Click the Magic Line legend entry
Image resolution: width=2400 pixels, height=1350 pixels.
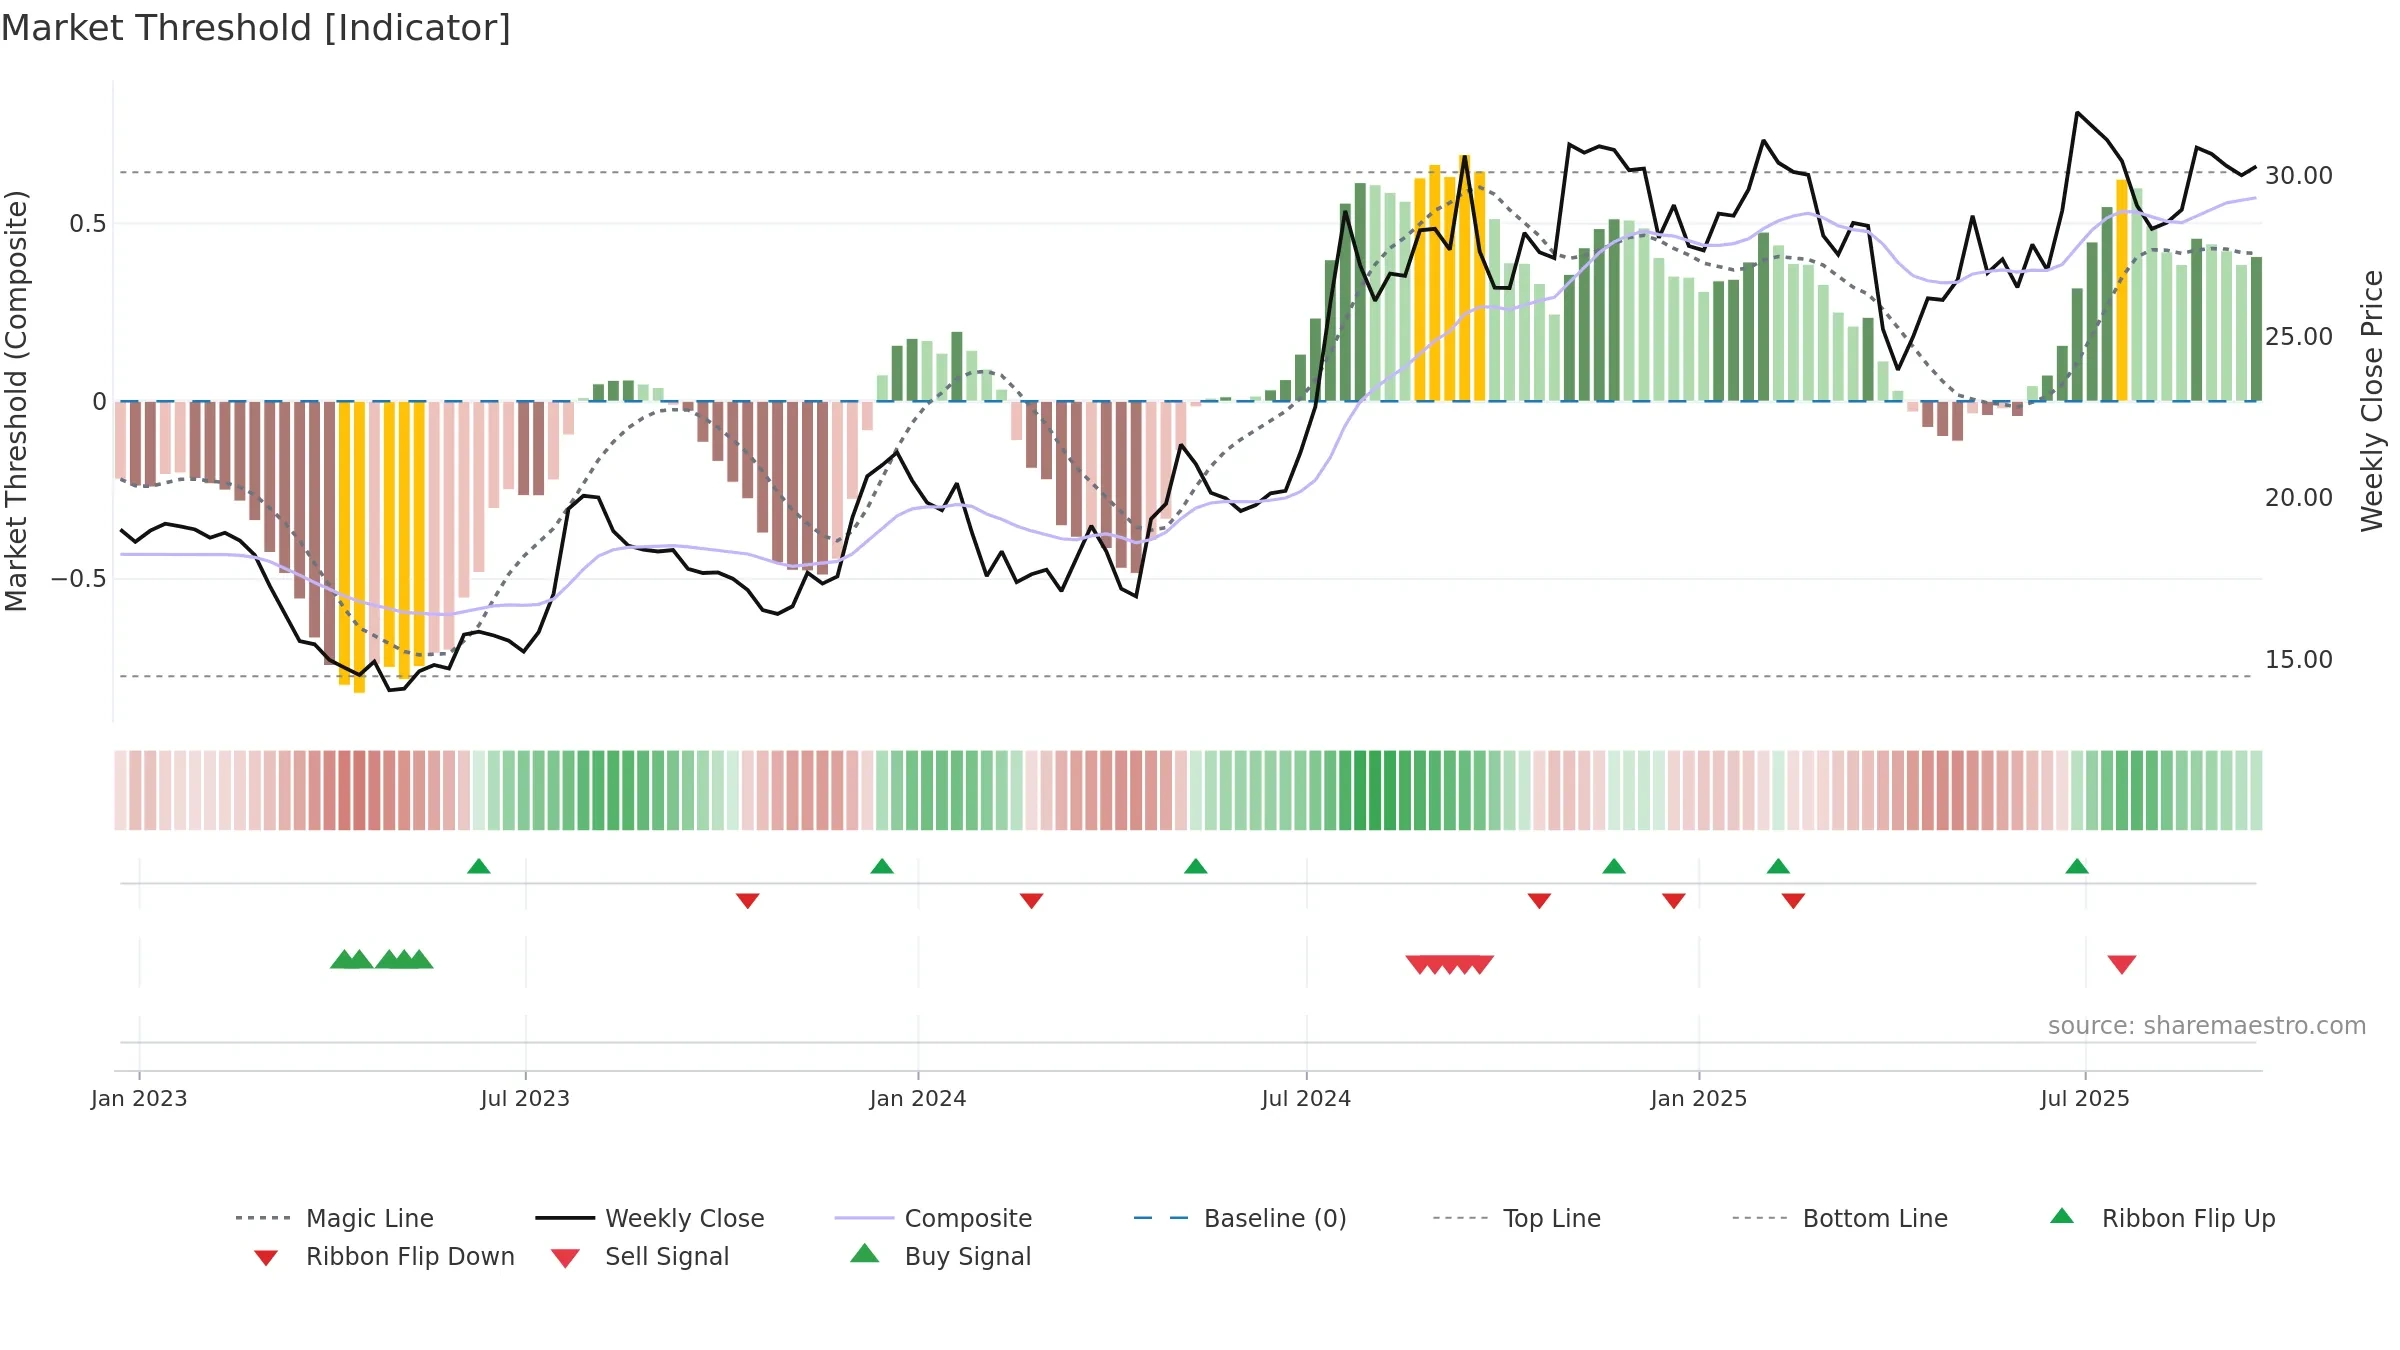pos(335,1218)
